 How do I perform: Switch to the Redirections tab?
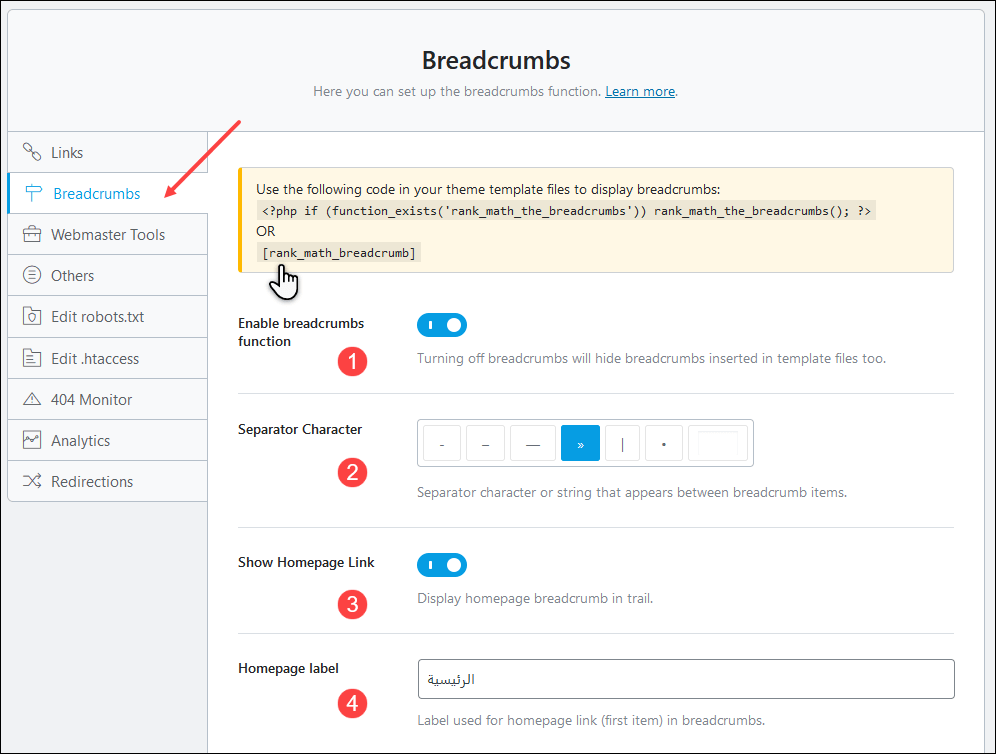(92, 481)
